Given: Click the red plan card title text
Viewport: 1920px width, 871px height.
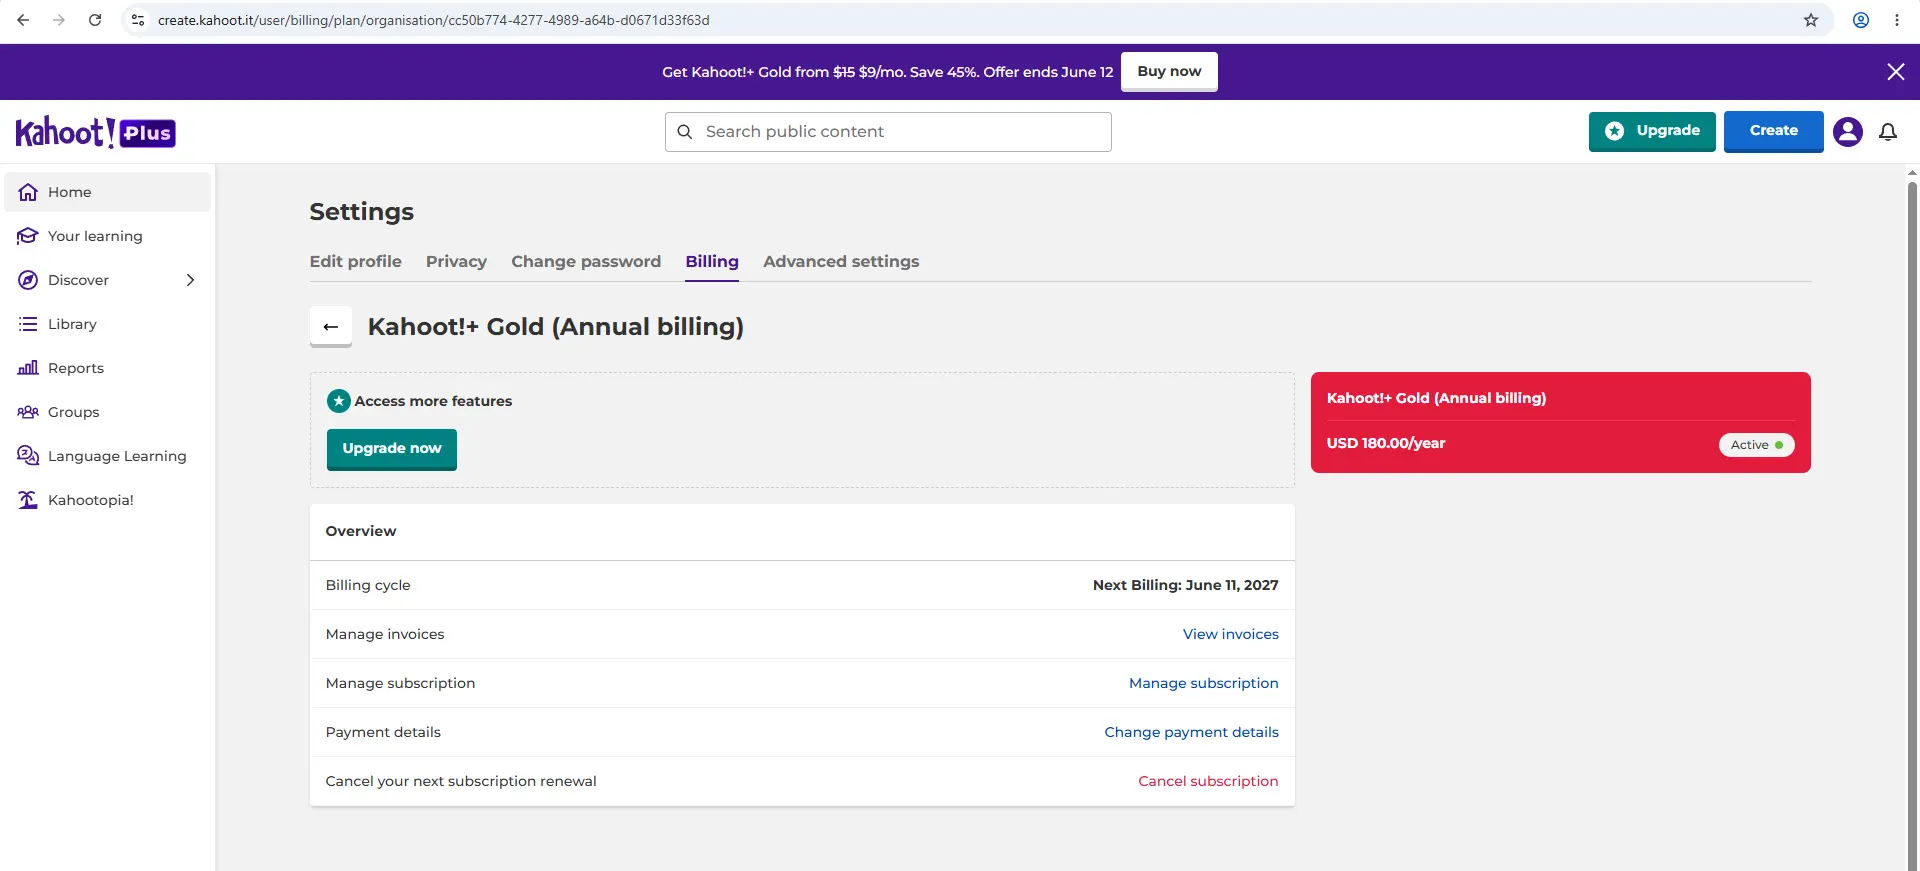Looking at the screenshot, I should (1437, 398).
